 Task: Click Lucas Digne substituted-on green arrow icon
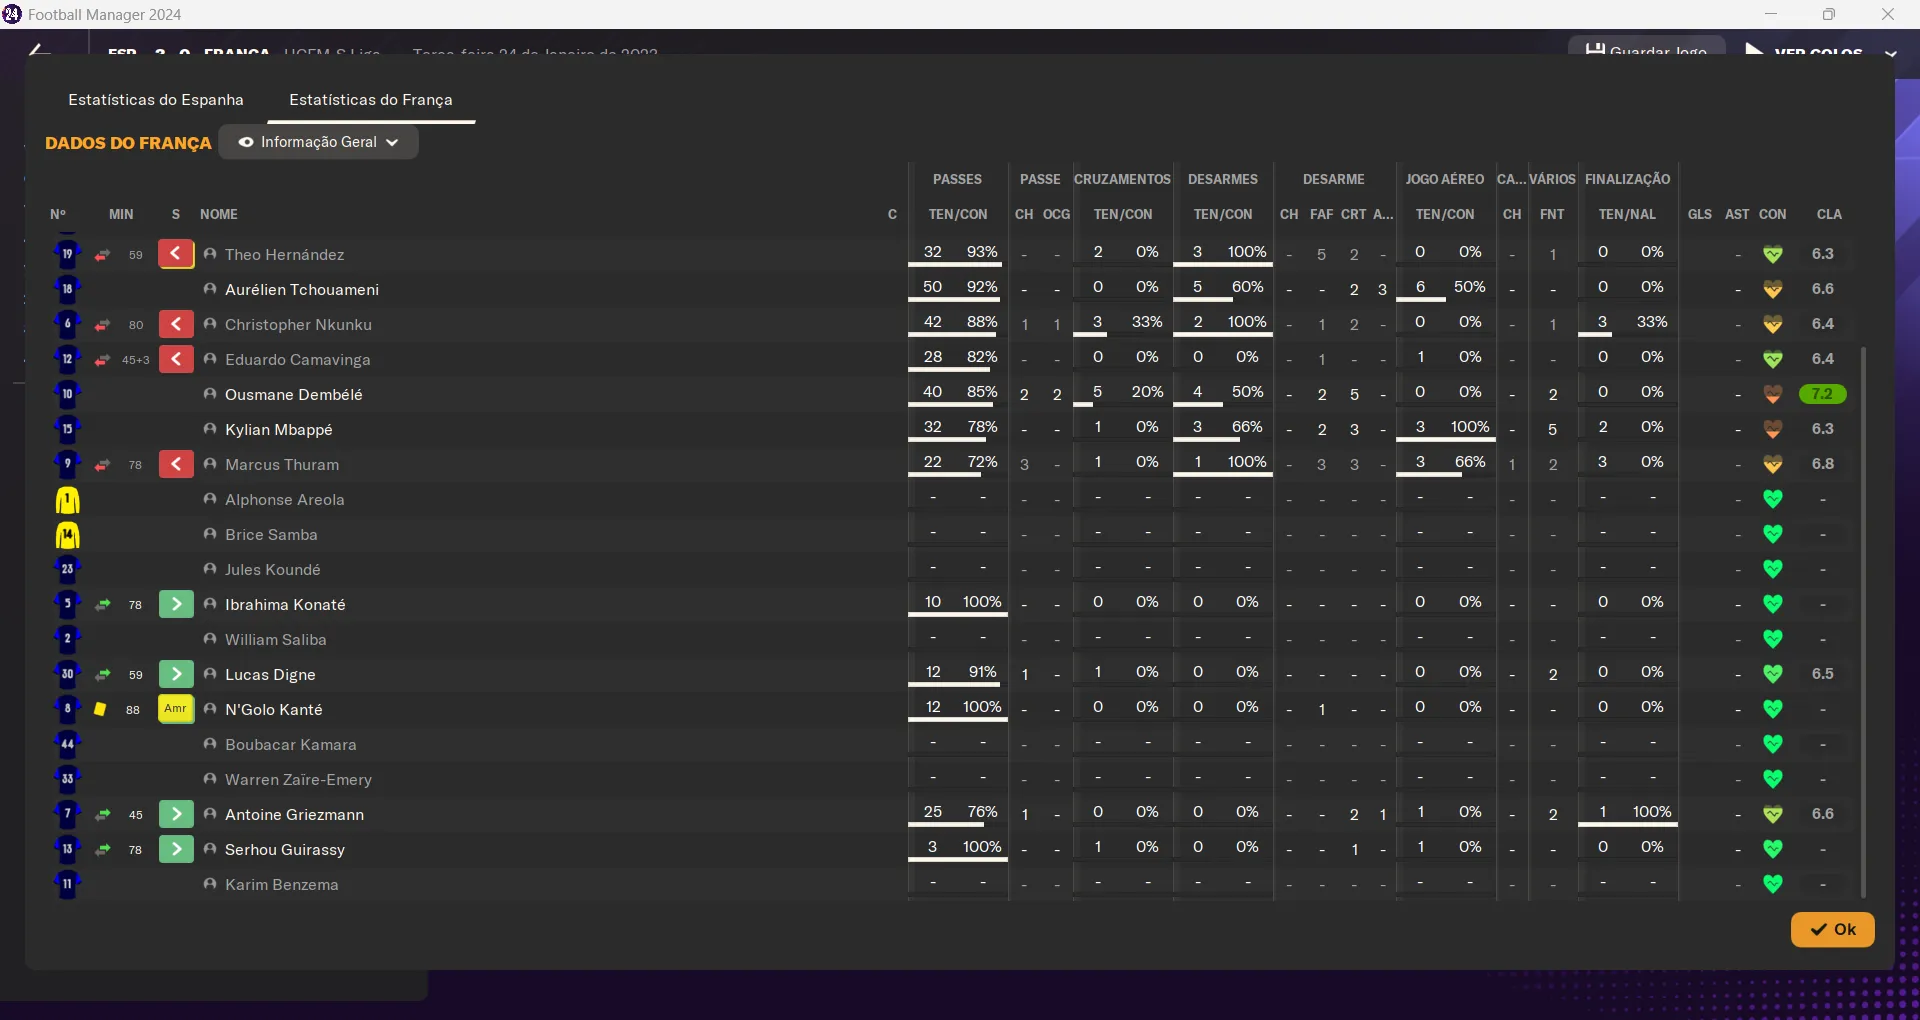pyautogui.click(x=176, y=674)
